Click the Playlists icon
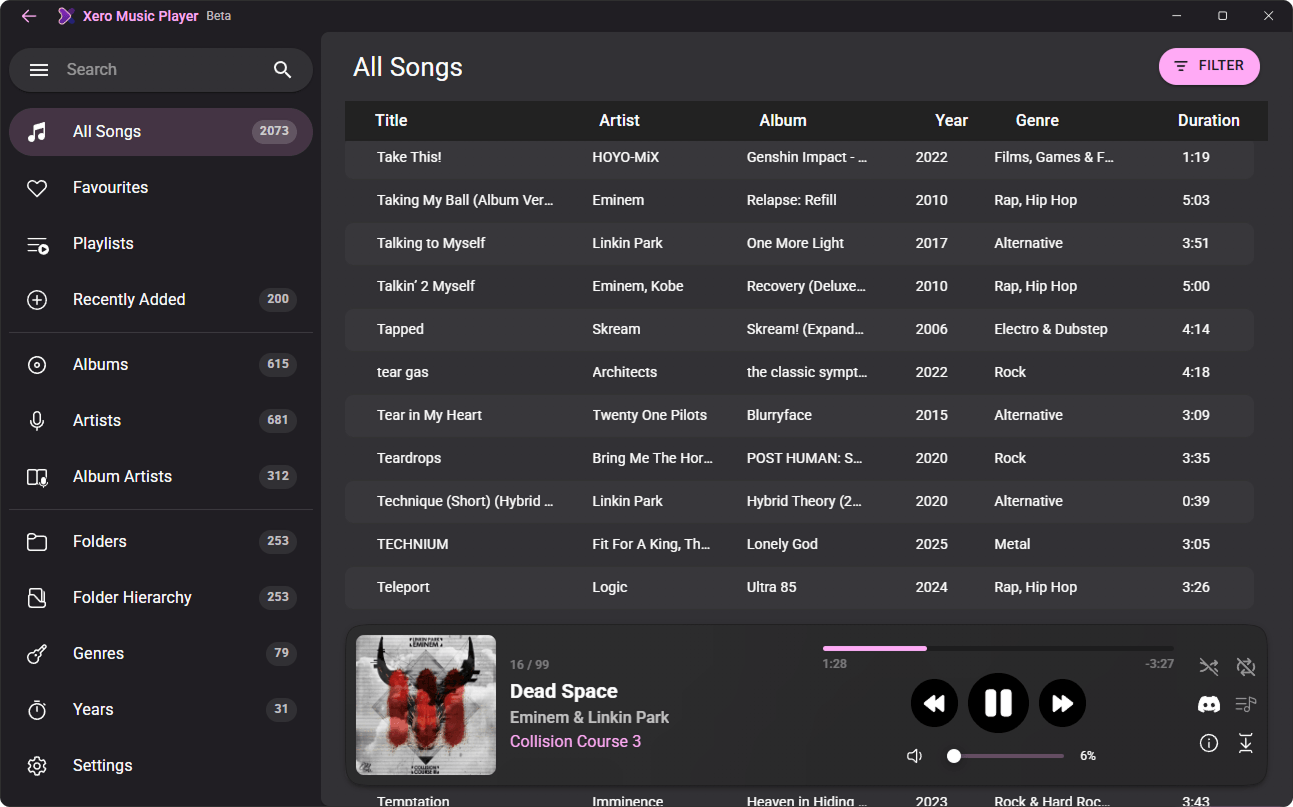 coord(37,244)
